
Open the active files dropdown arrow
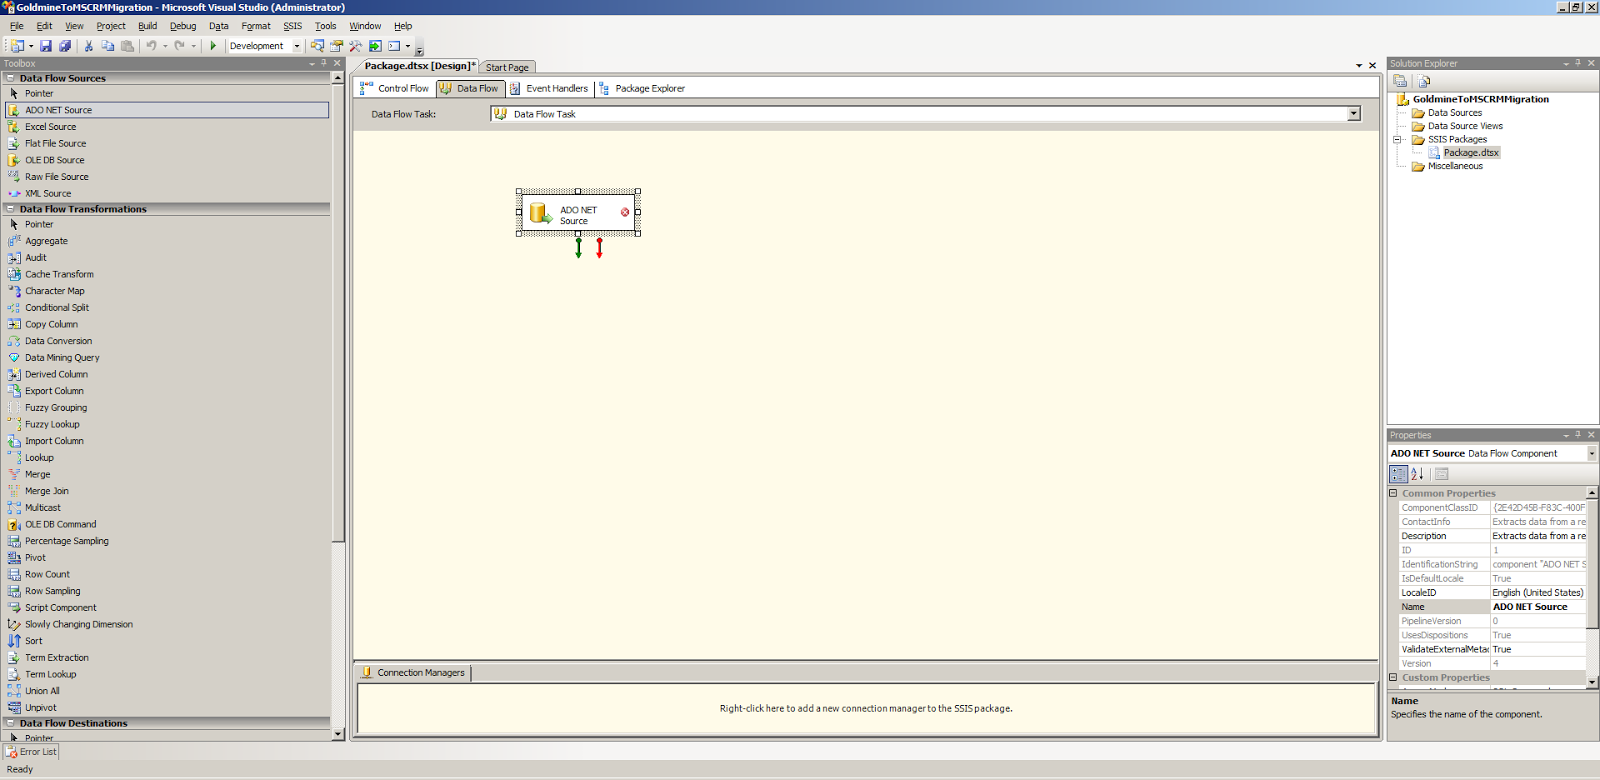[x=1359, y=66]
